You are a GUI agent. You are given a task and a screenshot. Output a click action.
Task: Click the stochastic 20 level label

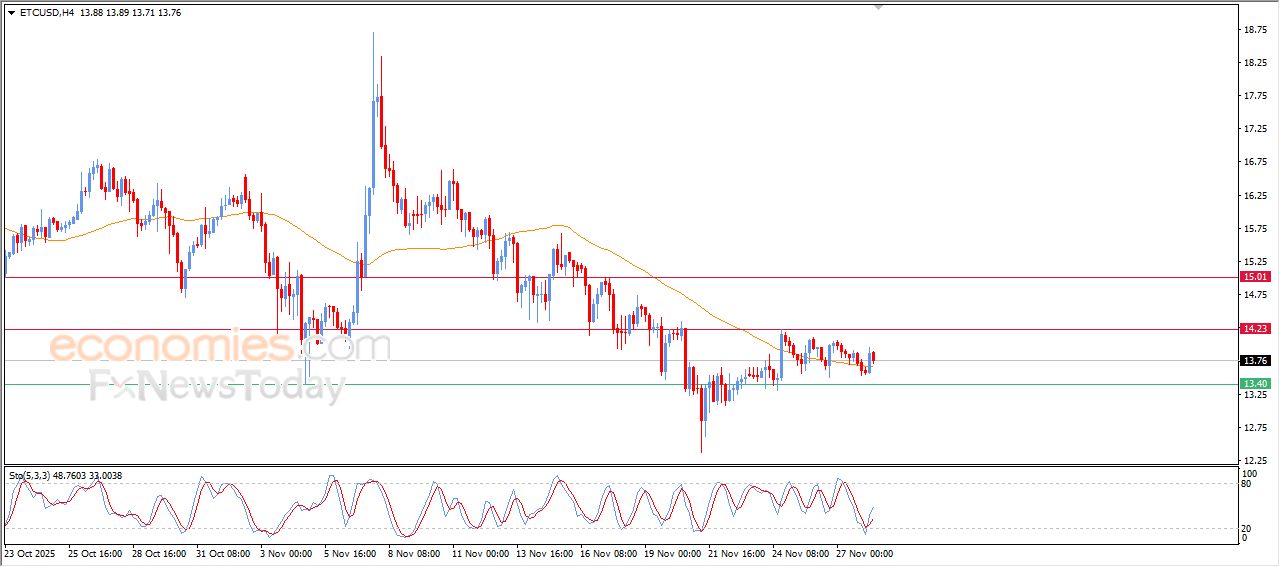1245,528
